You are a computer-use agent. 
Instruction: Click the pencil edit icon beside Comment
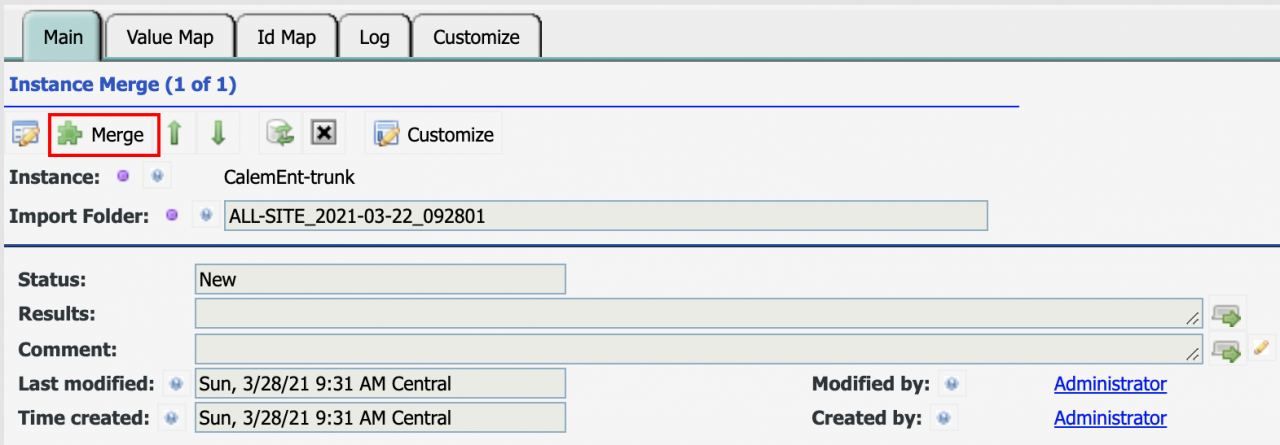click(1262, 349)
